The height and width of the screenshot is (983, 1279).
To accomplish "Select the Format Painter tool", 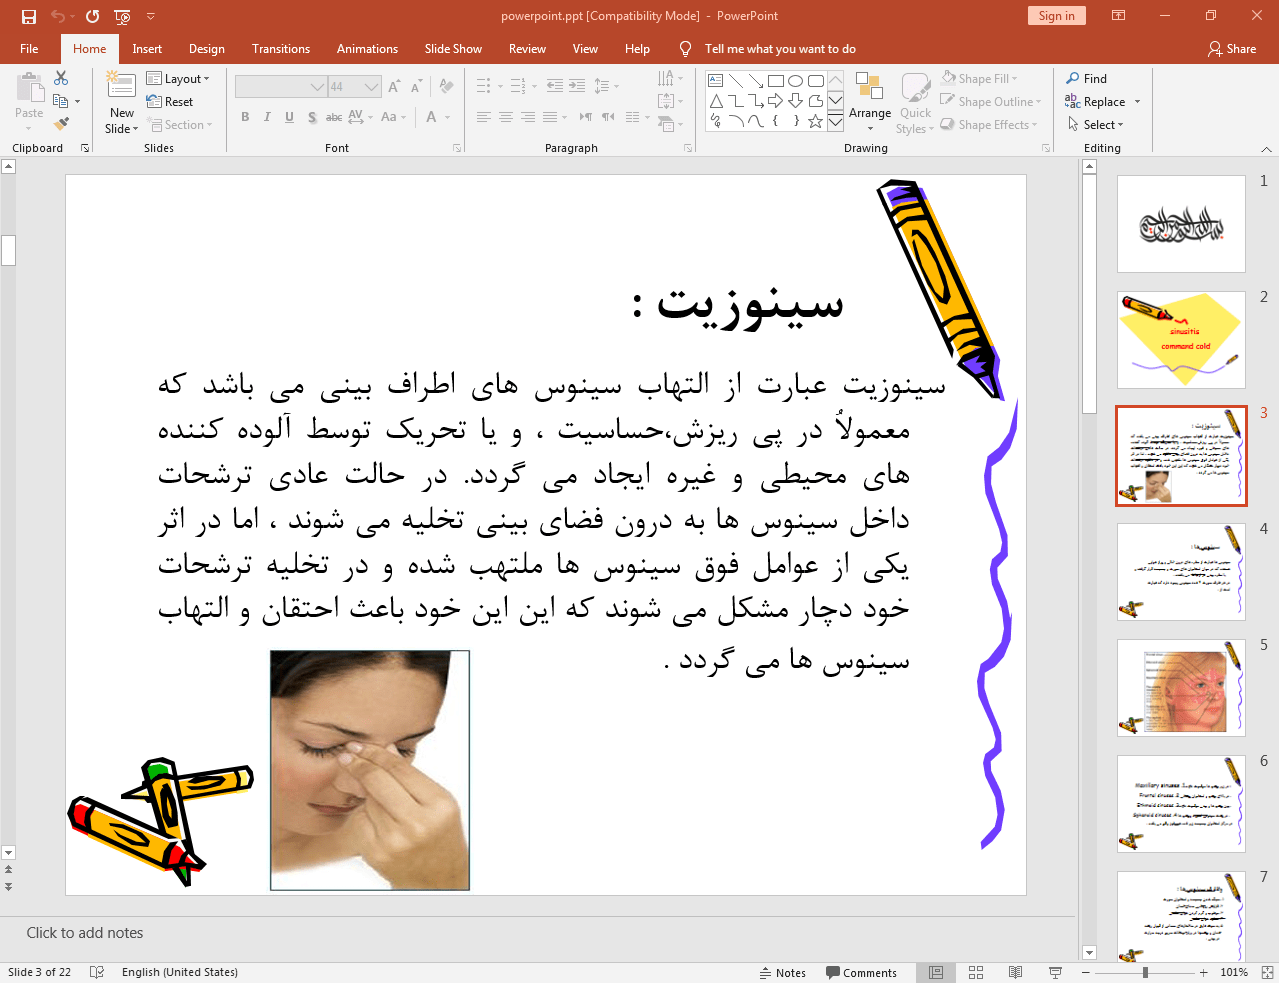I will click(x=61, y=122).
